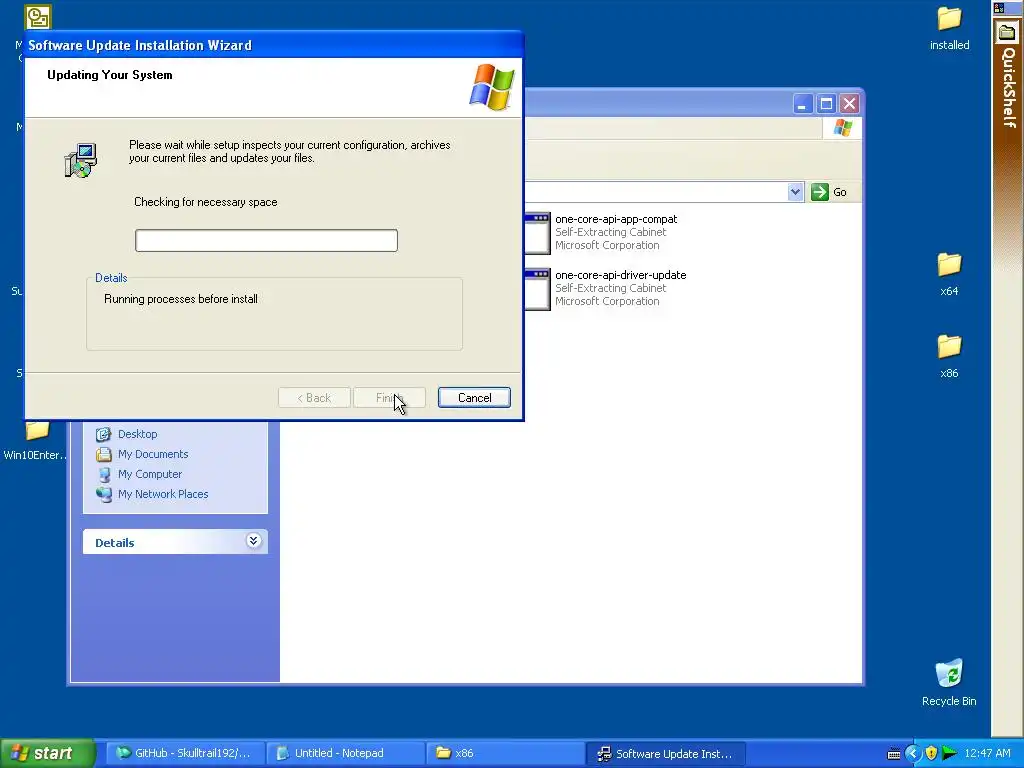Click the Windows flag throbber in Explorer
This screenshot has height=768, width=1024.
(x=842, y=128)
